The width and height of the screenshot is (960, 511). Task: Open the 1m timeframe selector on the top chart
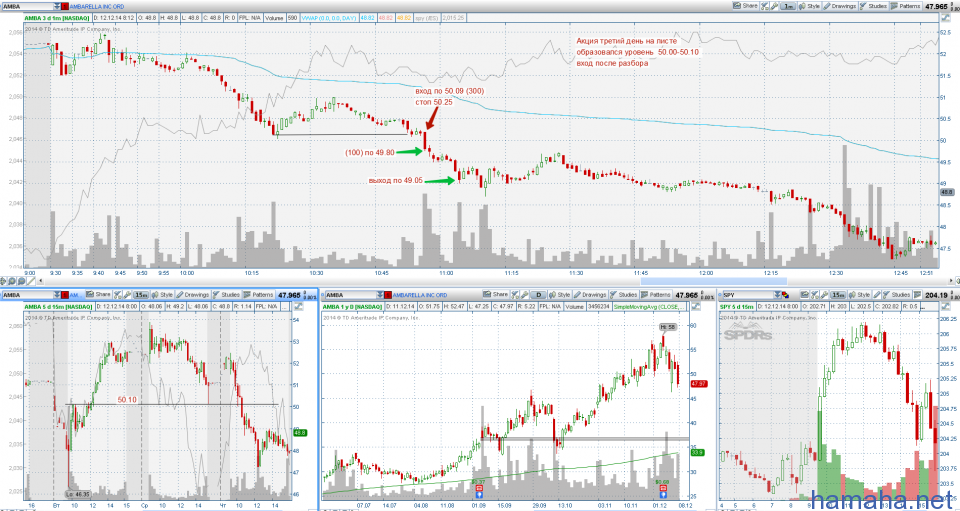tap(789, 6)
